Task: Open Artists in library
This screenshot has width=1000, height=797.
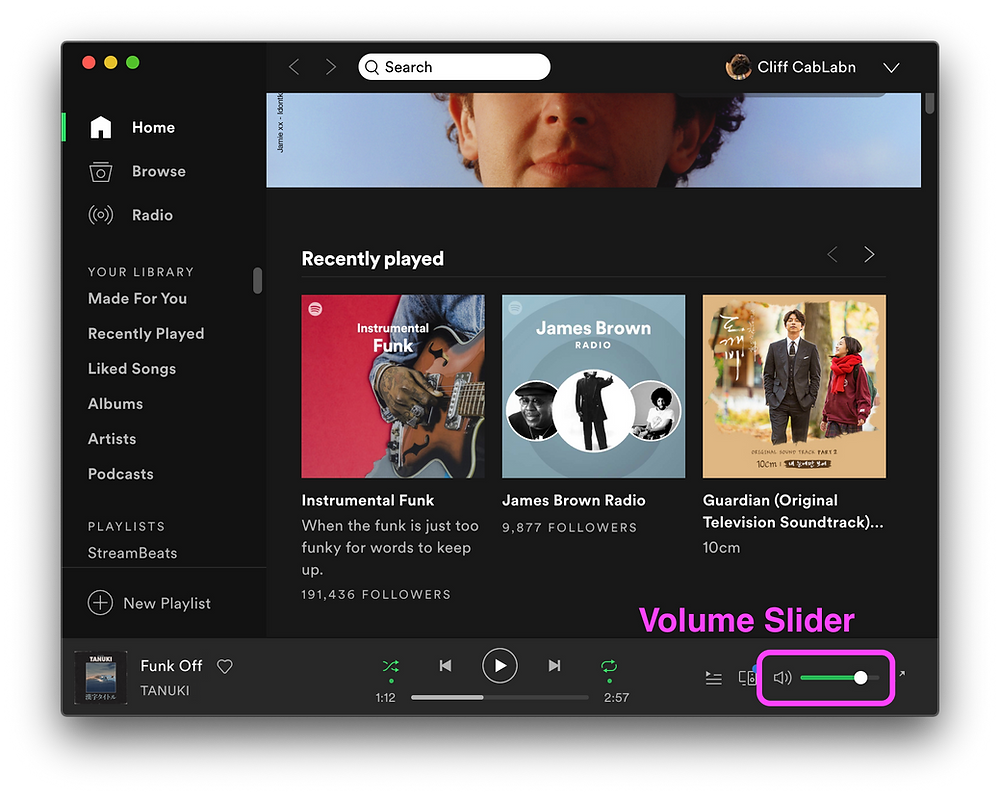Action: 112,439
